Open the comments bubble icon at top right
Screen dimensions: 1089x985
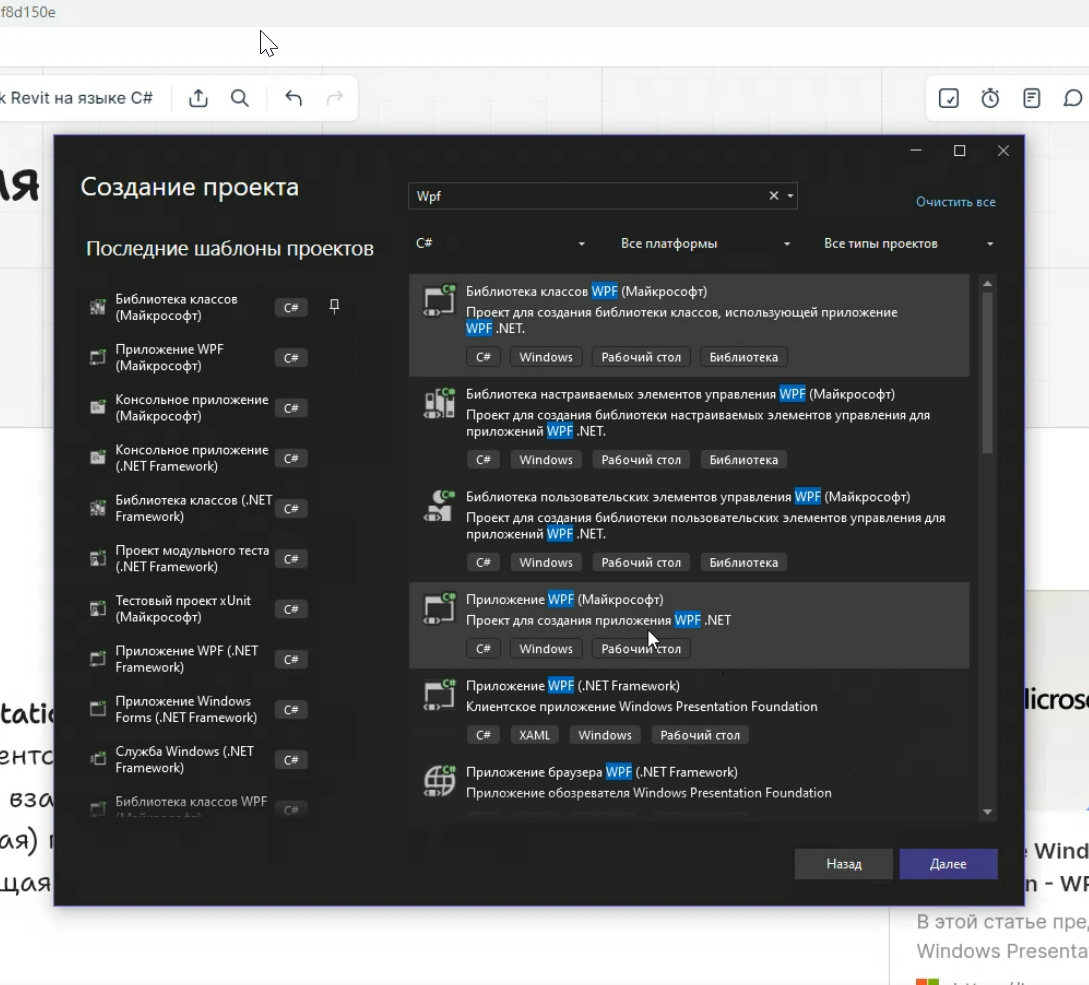pyautogui.click(x=1073, y=98)
